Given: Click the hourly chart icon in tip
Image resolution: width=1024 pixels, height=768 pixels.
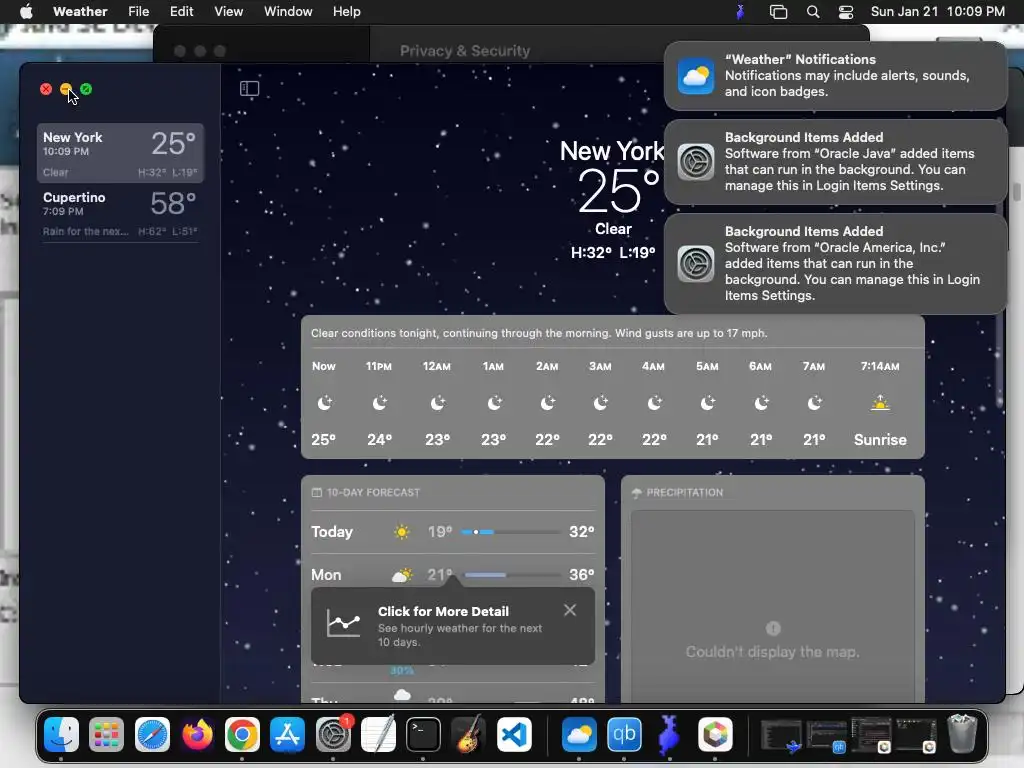Looking at the screenshot, I should point(344,624).
